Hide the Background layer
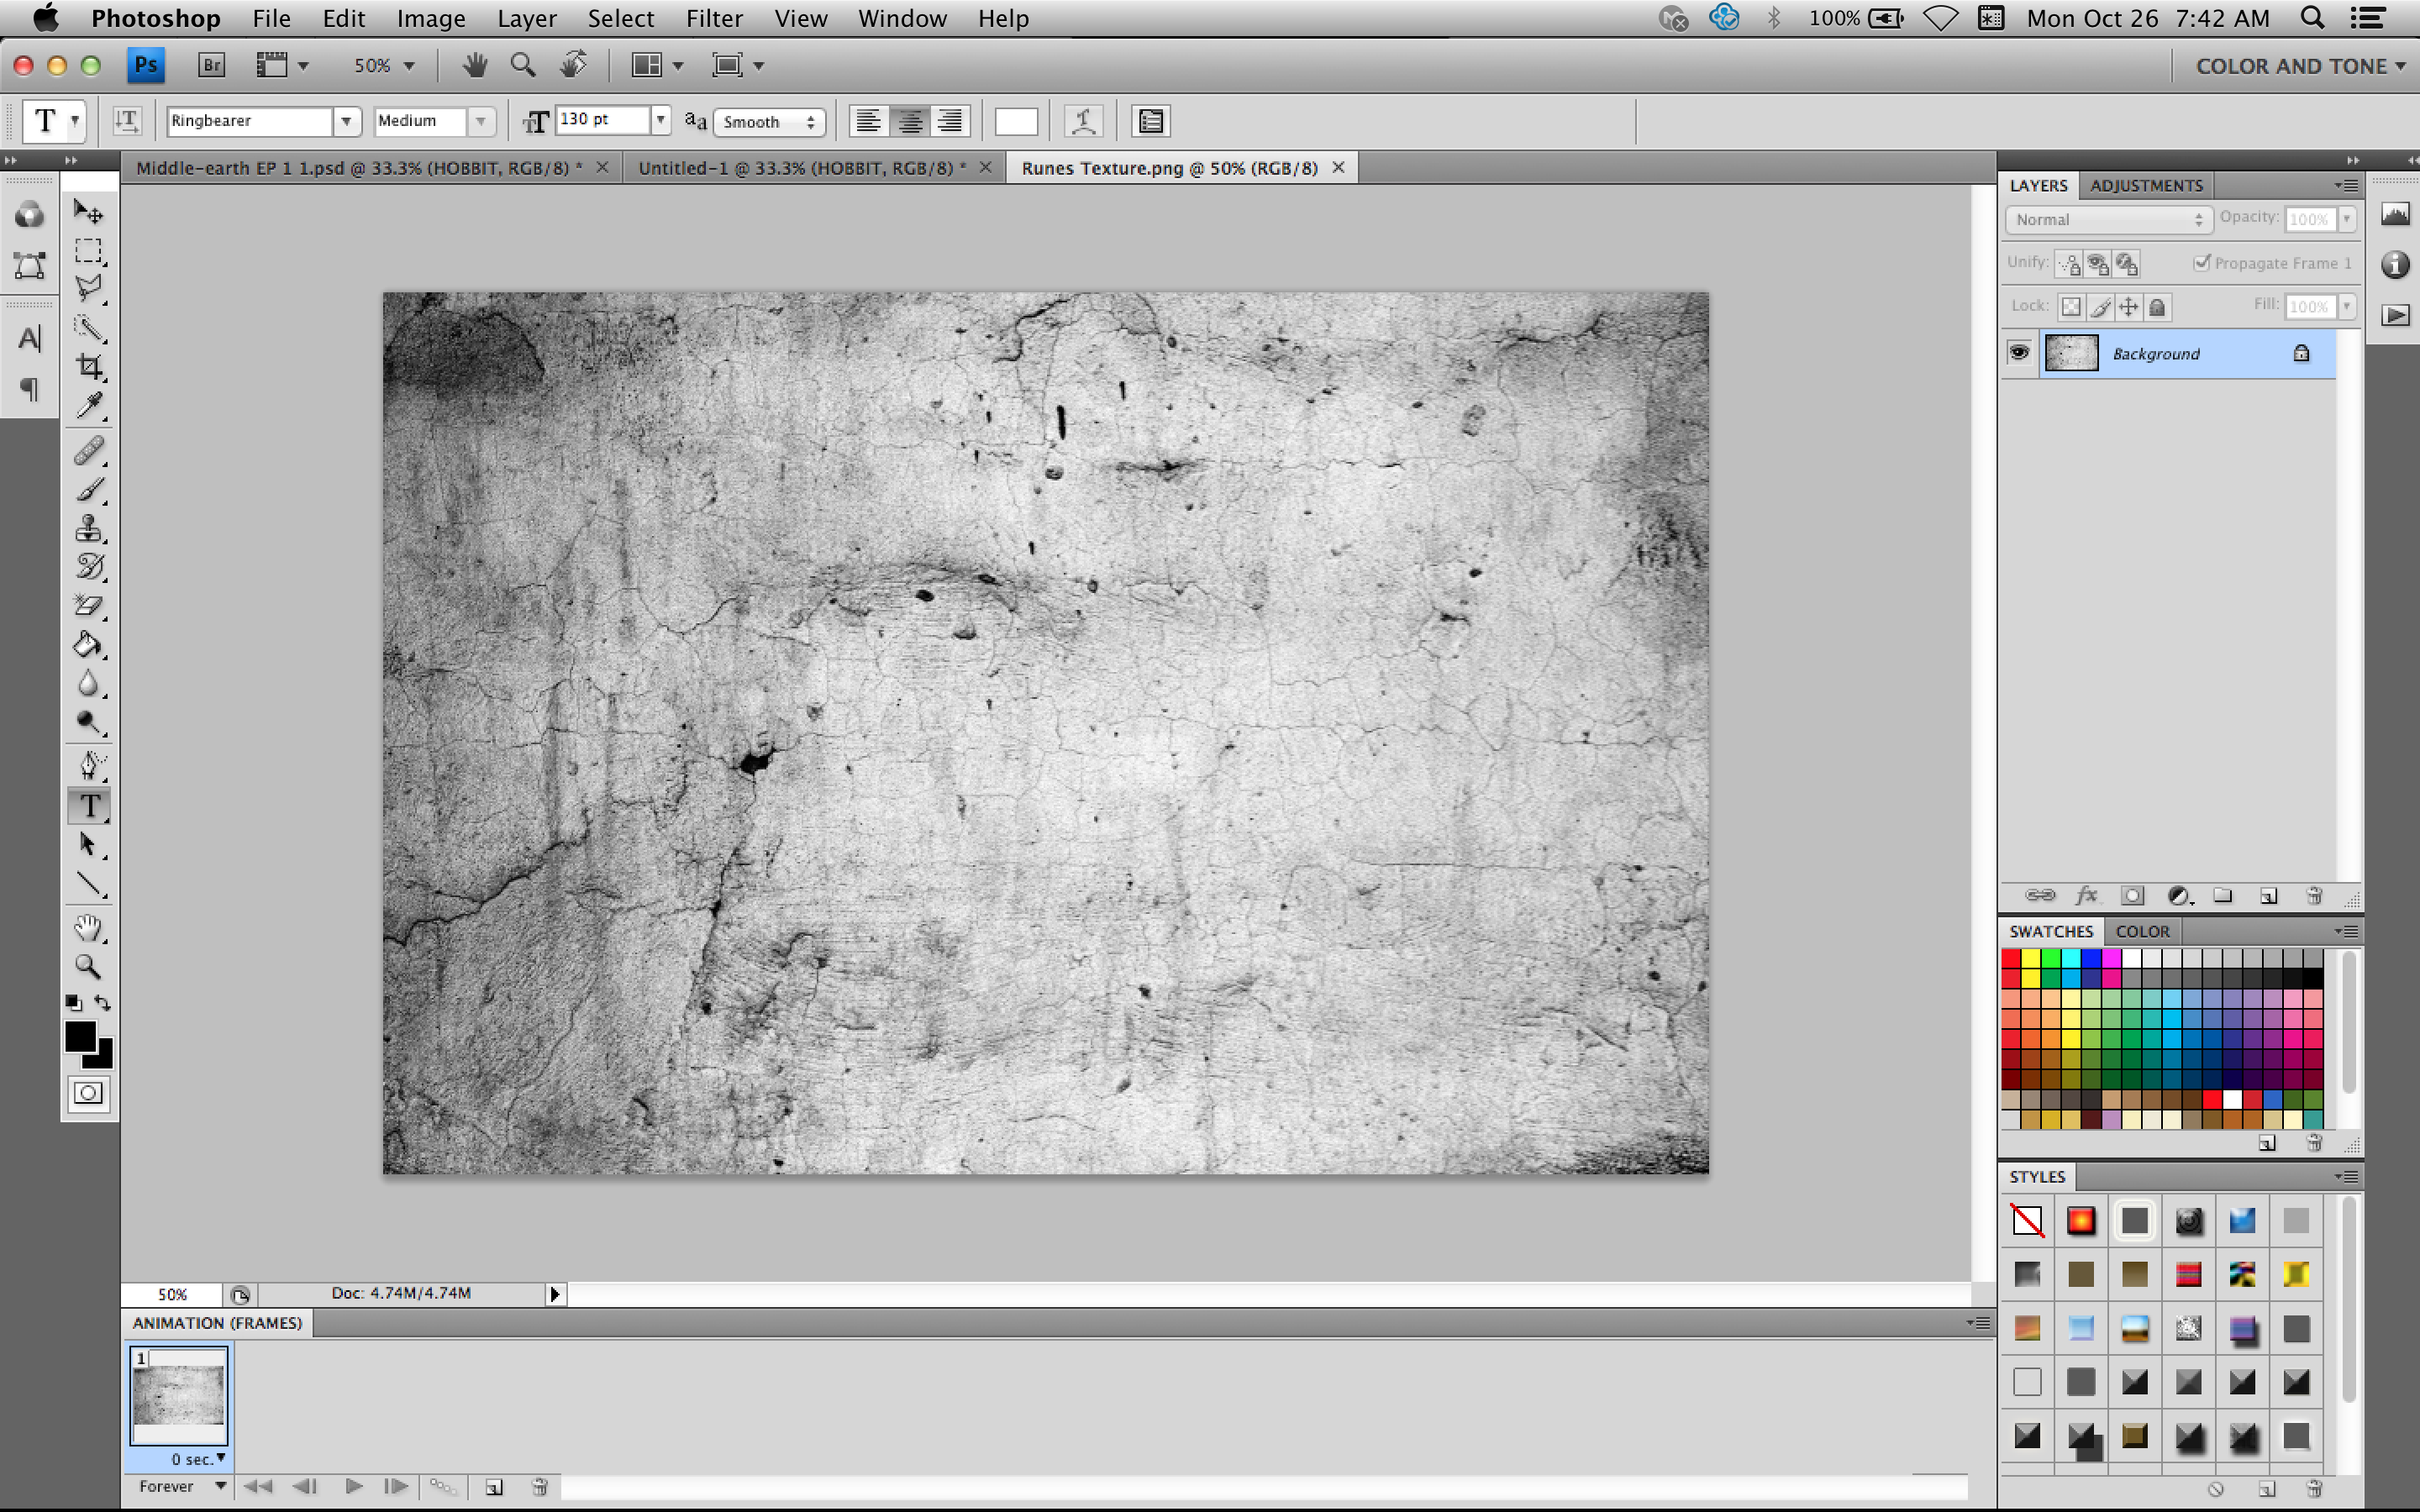The image size is (2420, 1512). (x=2018, y=352)
